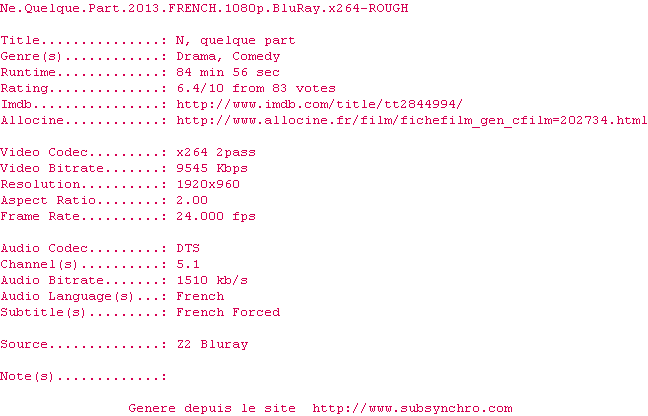Image resolution: width=648 pixels, height=416 pixels.
Task: Open the IMDb title URL
Action: pyautogui.click(x=319, y=104)
